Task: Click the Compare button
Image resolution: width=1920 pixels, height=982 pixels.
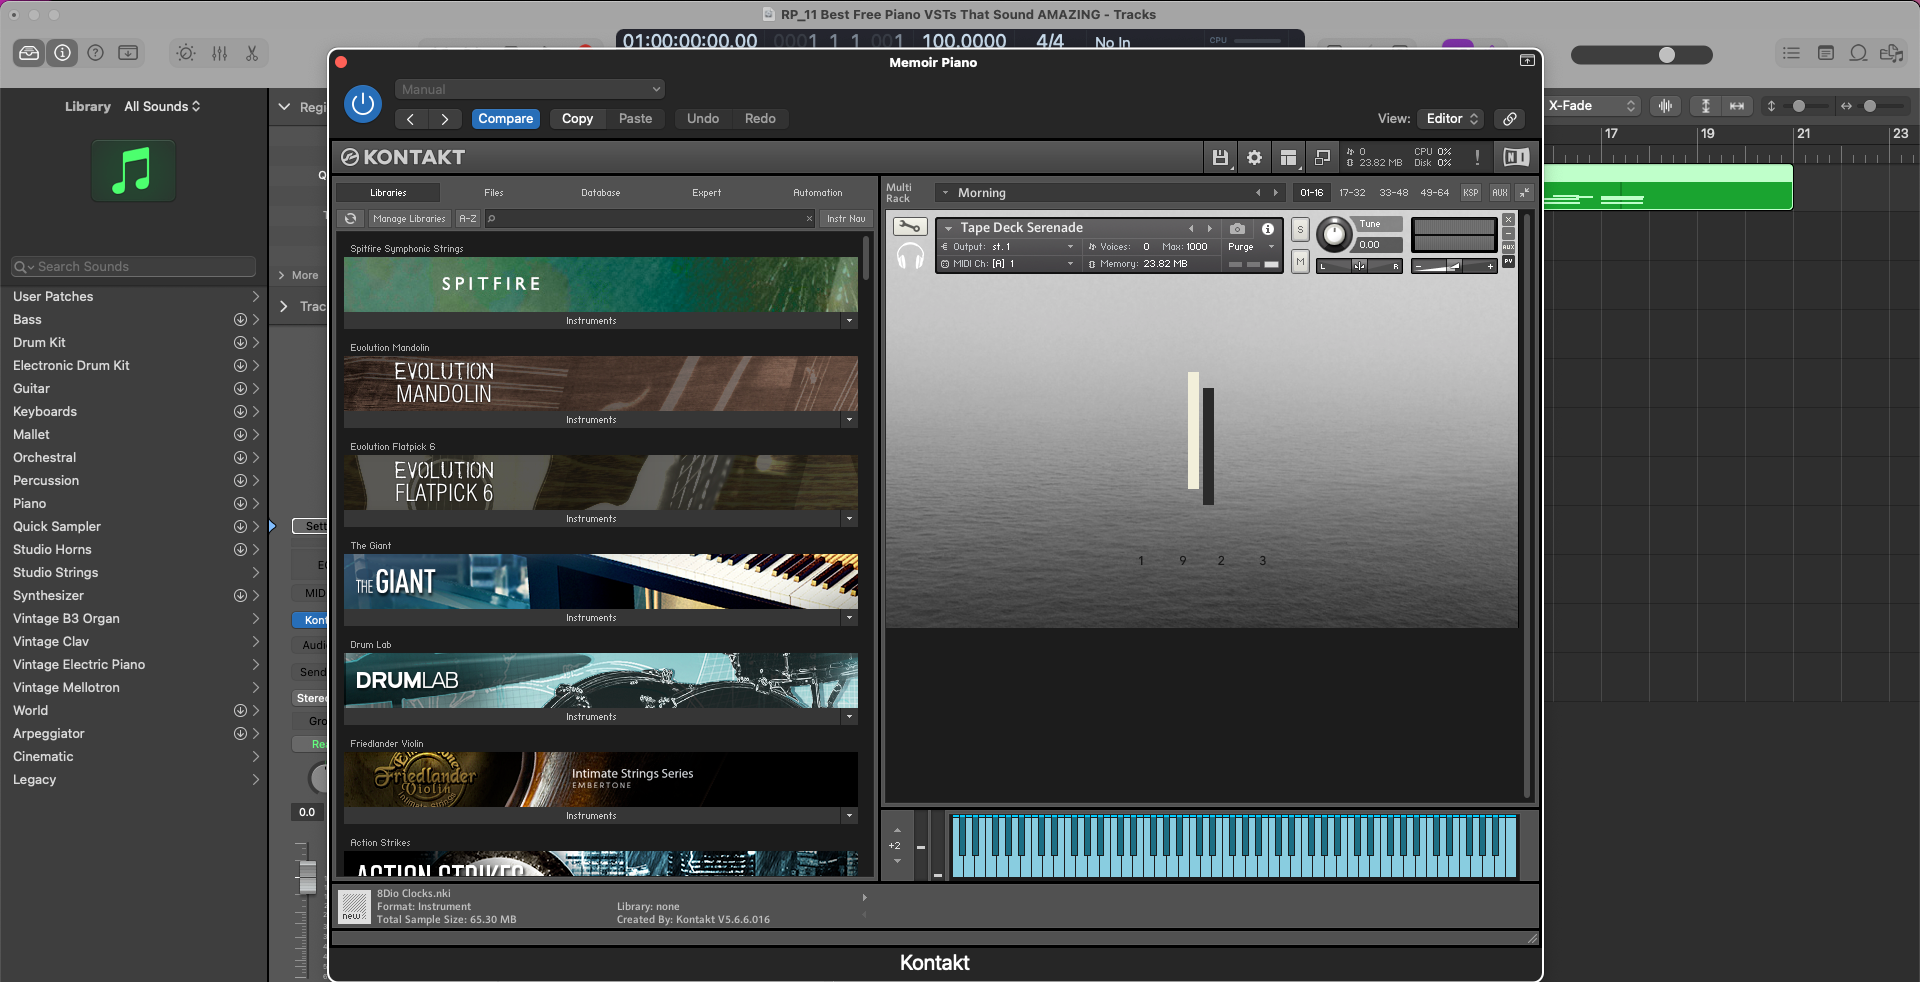Action: pyautogui.click(x=505, y=118)
